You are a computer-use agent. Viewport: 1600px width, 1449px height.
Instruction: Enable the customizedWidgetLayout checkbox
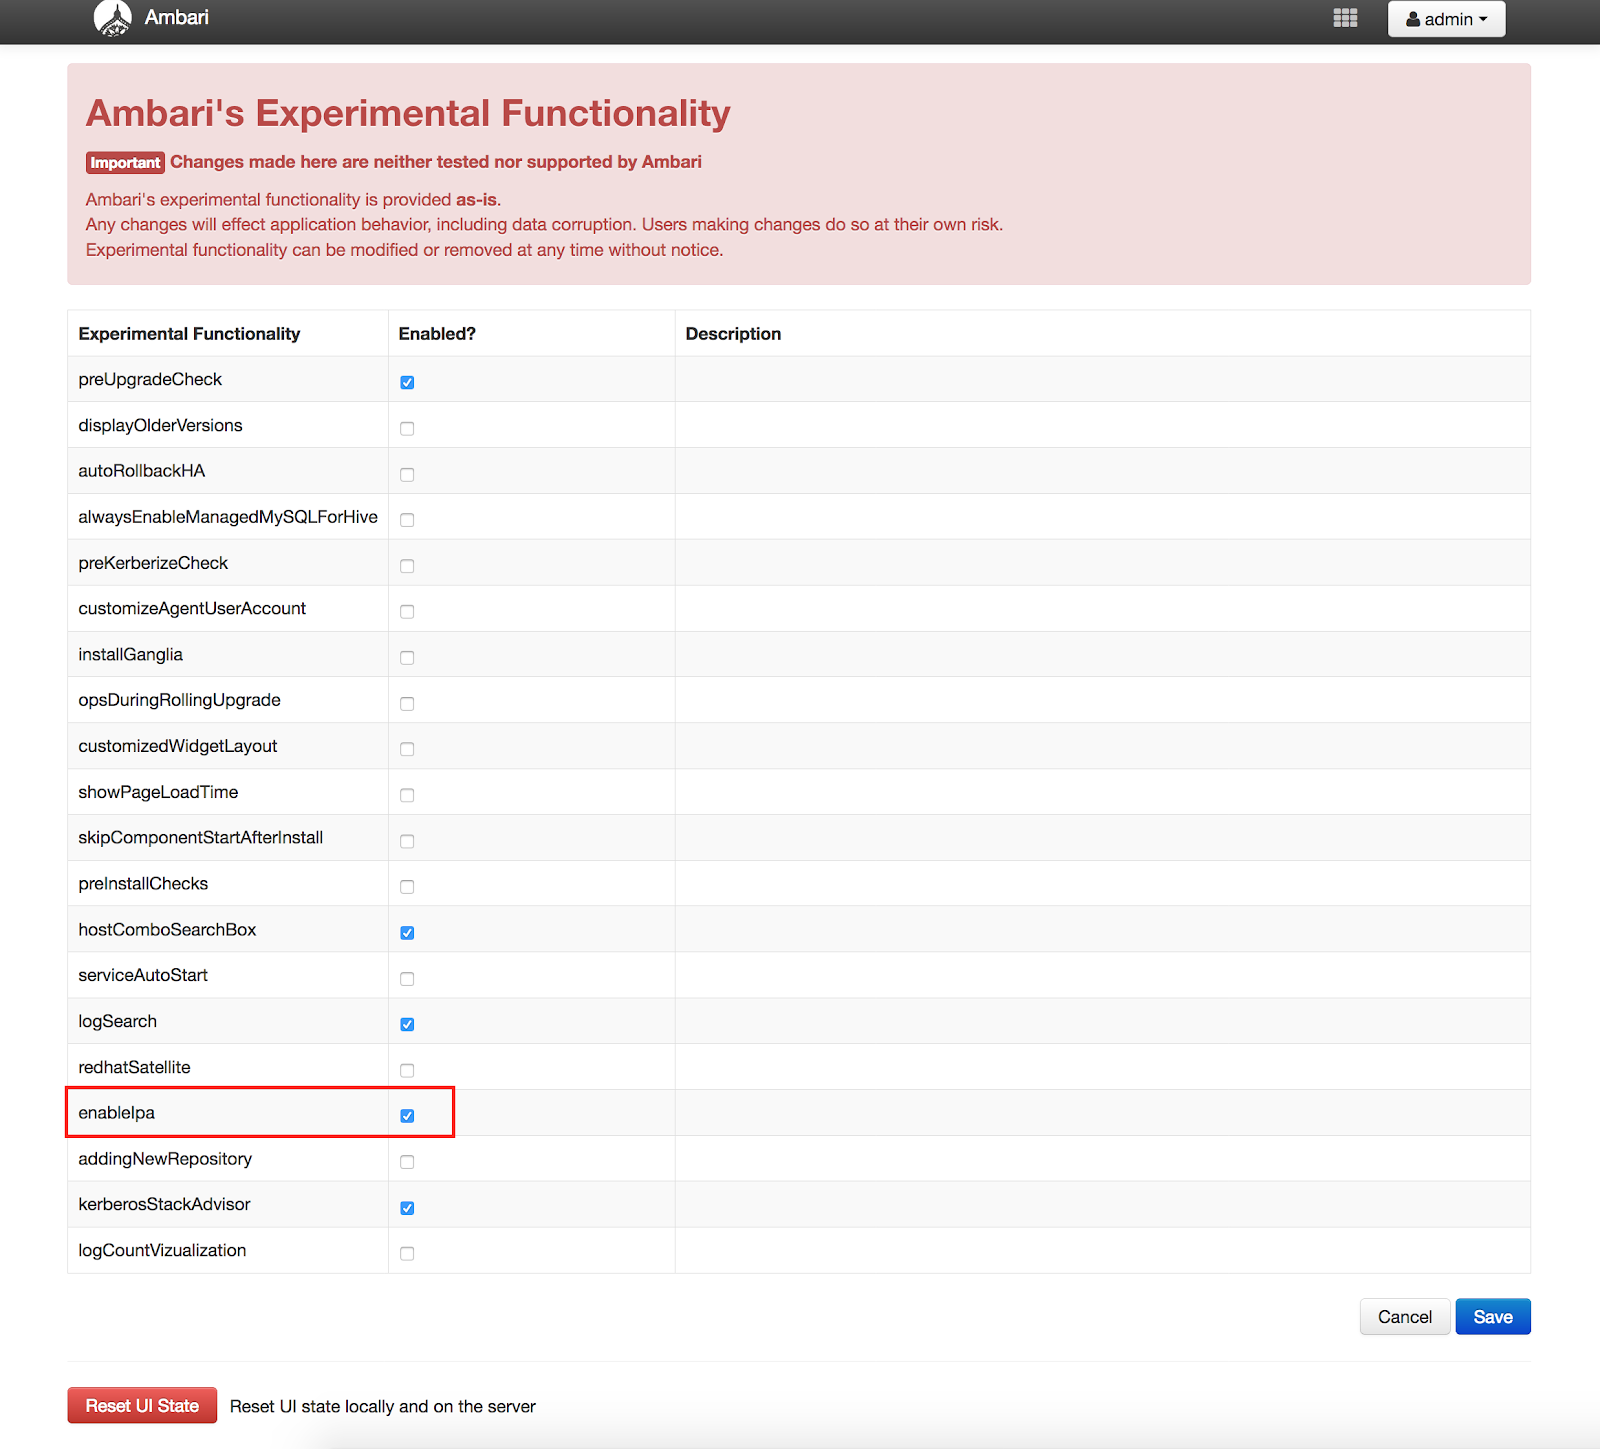click(407, 749)
